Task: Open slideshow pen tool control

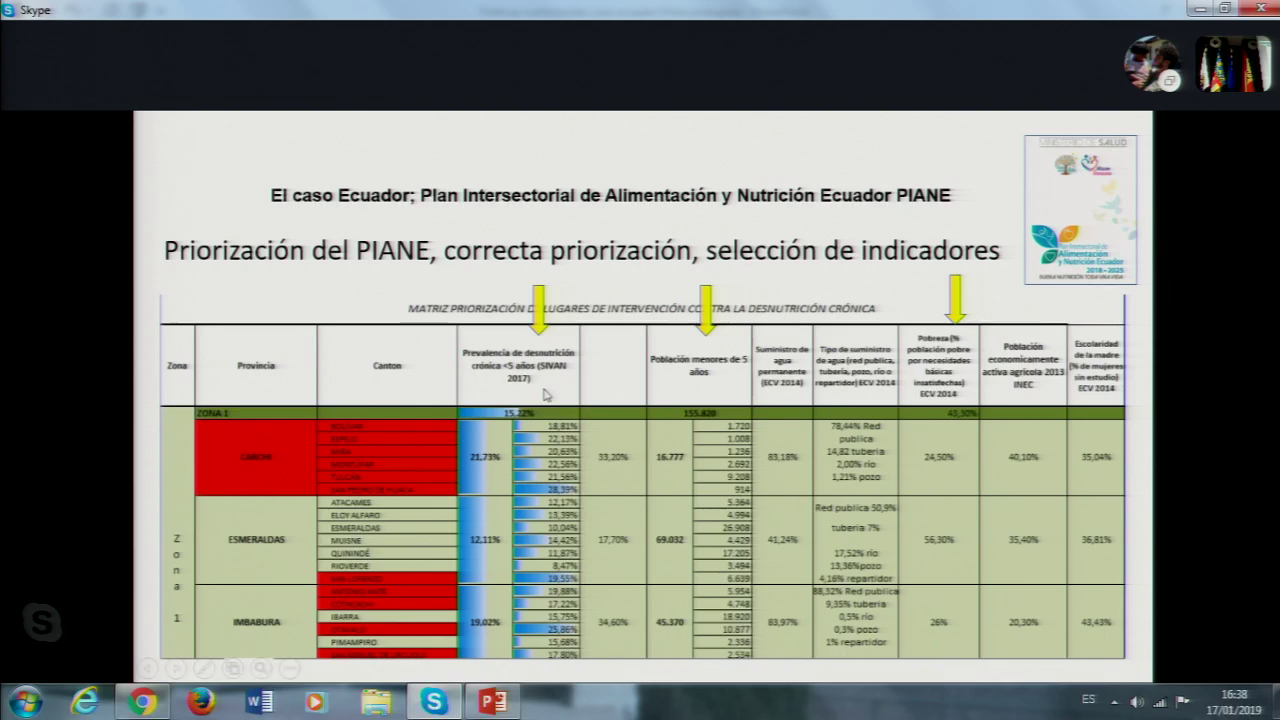Action: pos(205,668)
